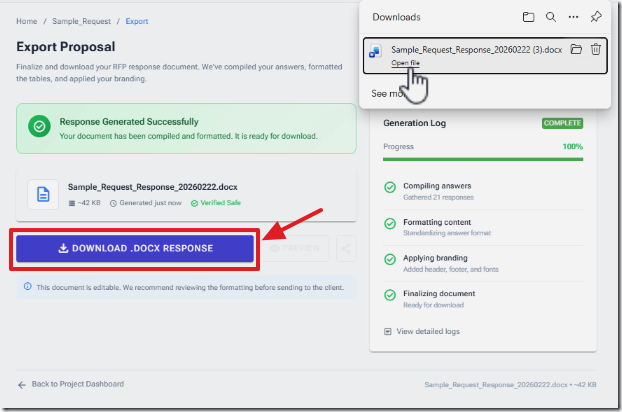Delete the downloaded docx file
The height and width of the screenshot is (412, 622).
pos(595,49)
